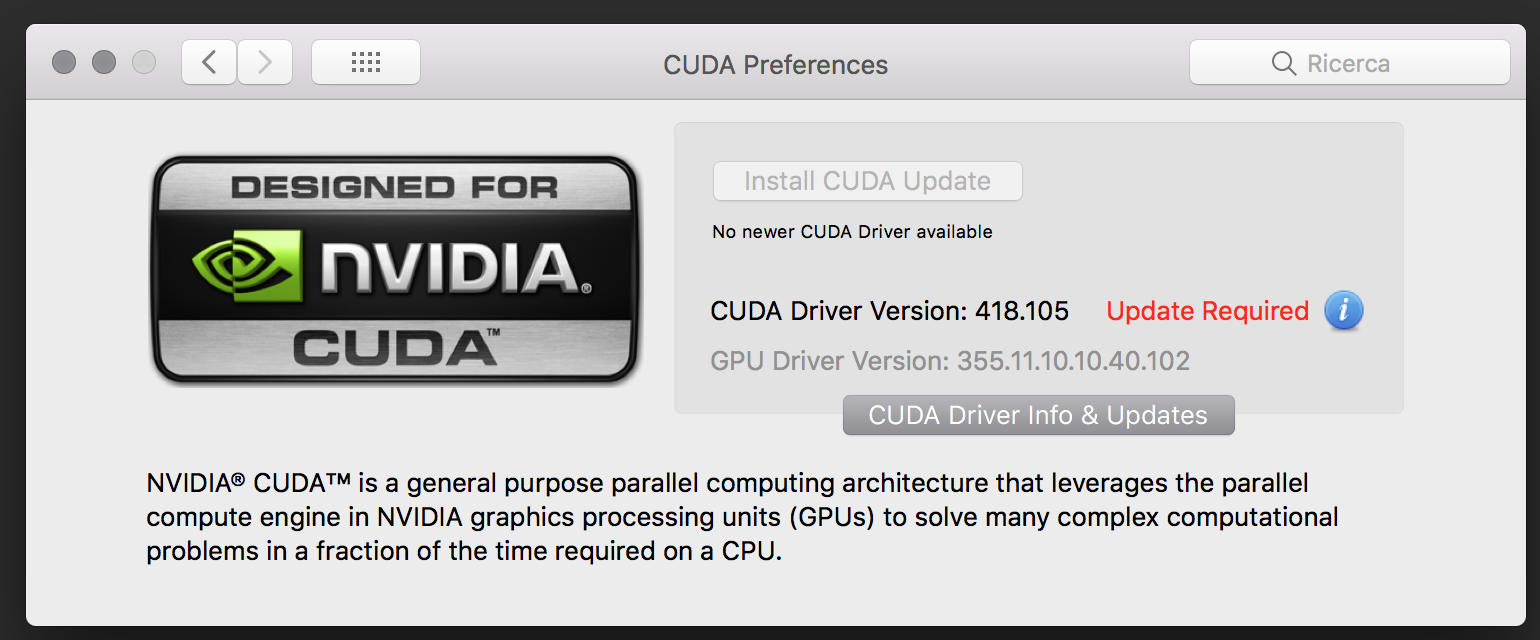Screen dimensions: 1540x640
Task: Show all preferences via grid icon
Action: (366, 63)
